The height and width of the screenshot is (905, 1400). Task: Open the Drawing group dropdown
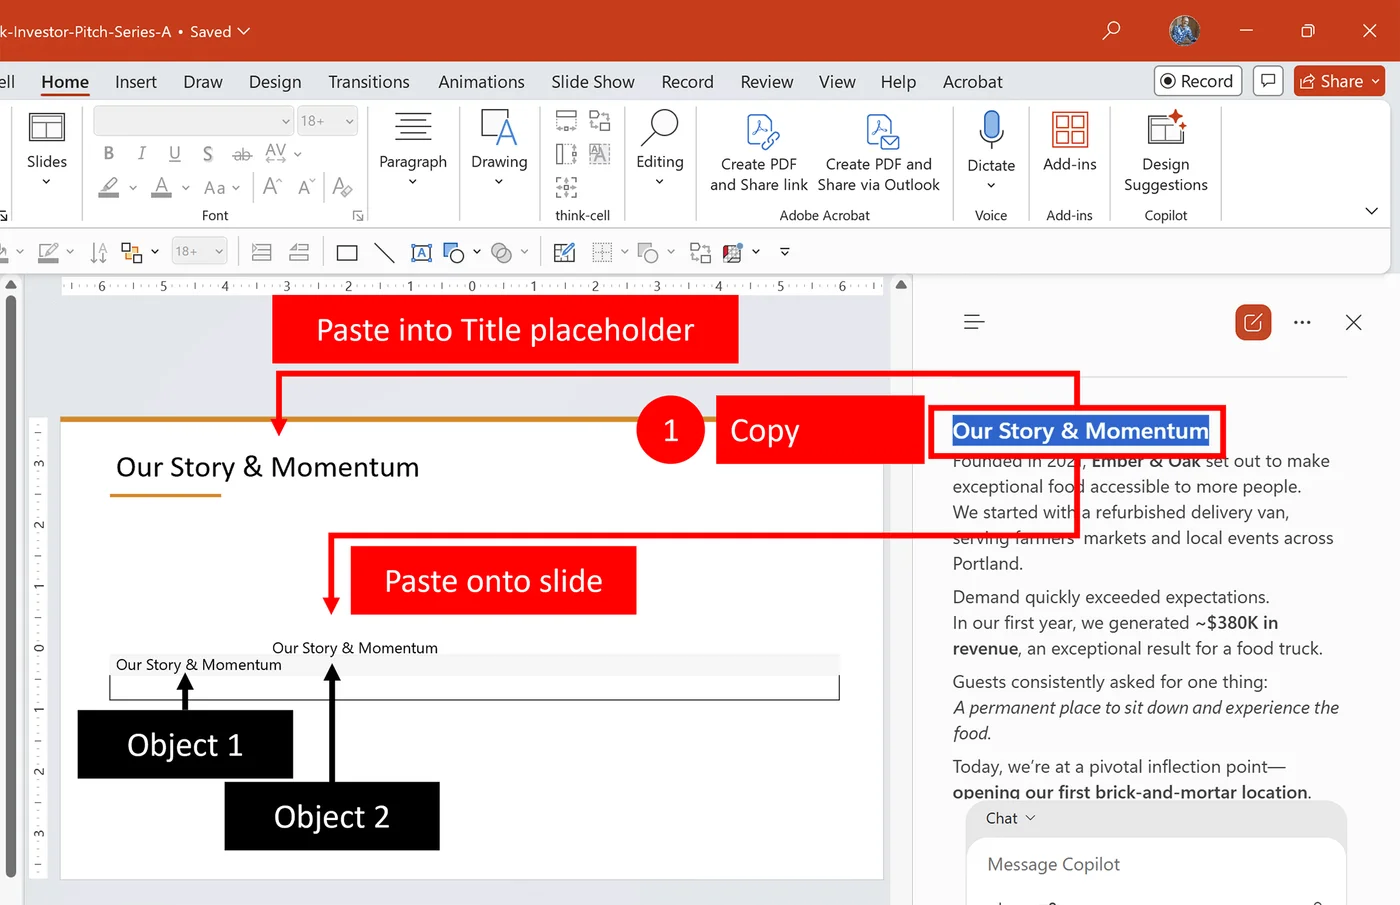(499, 148)
